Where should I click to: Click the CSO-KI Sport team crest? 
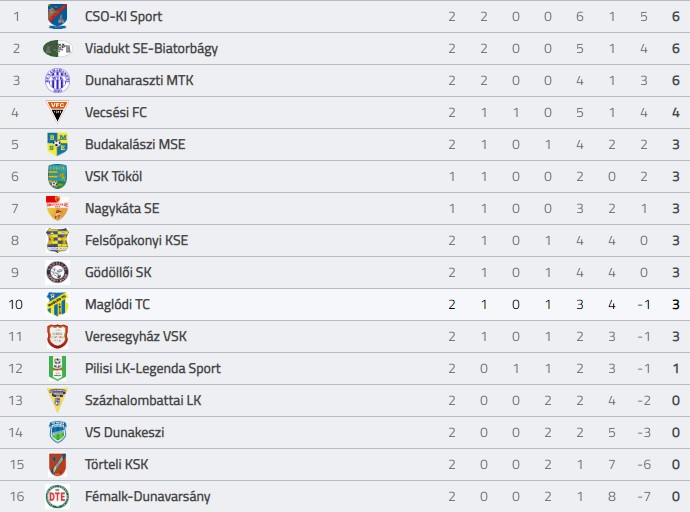(x=57, y=16)
